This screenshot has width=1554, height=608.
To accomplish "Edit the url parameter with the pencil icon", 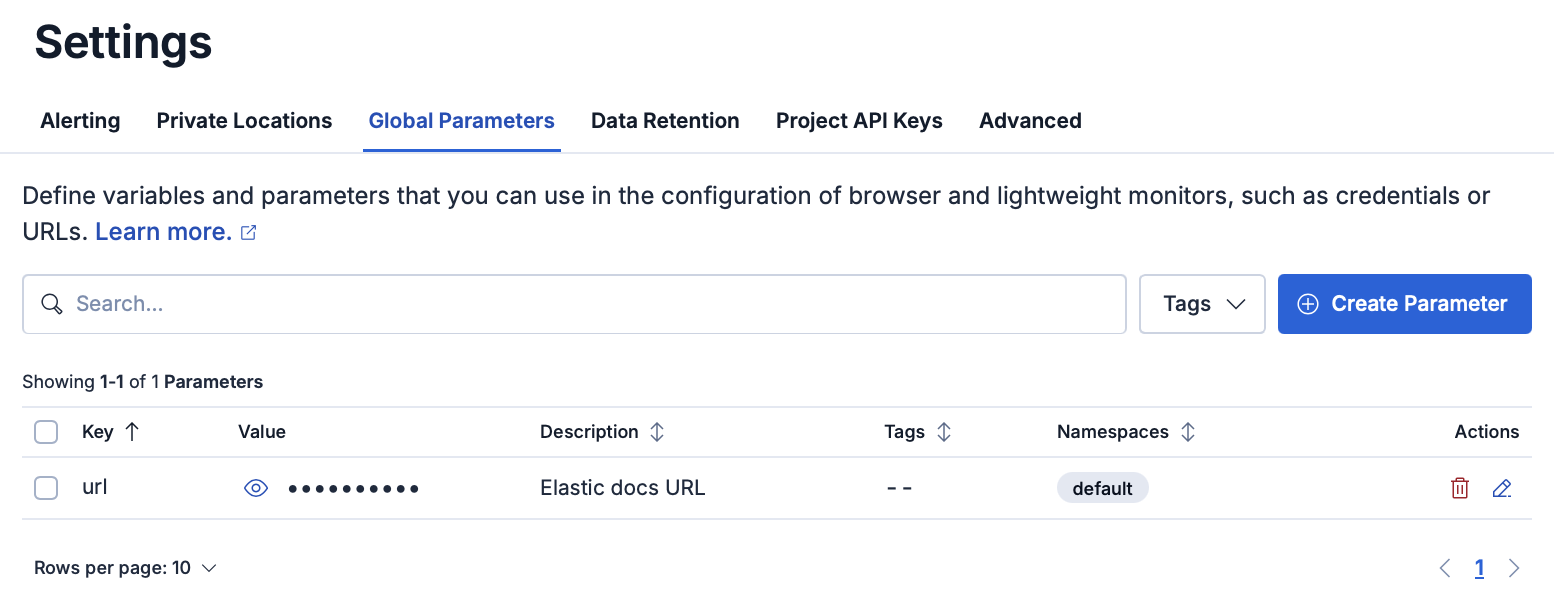I will coord(1502,488).
